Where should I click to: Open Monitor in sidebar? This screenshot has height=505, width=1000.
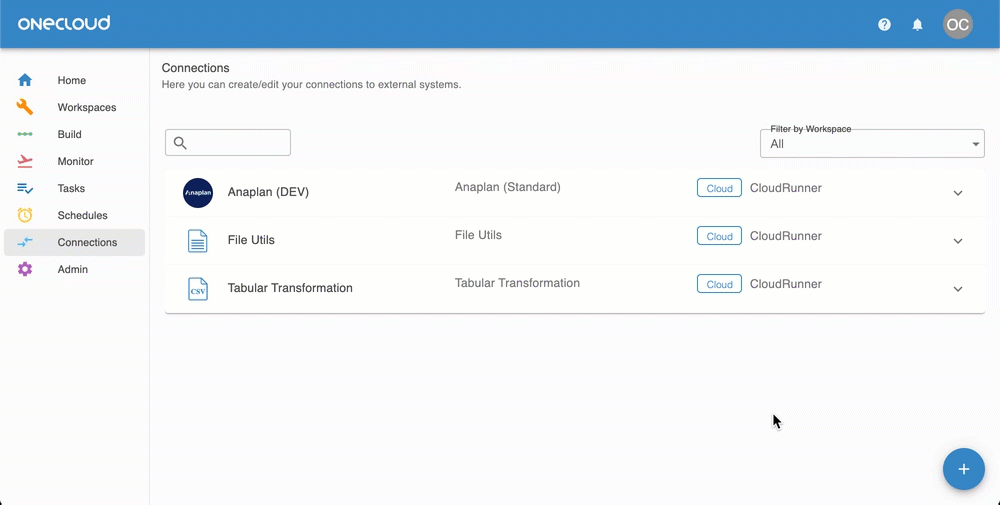pyautogui.click(x=74, y=161)
